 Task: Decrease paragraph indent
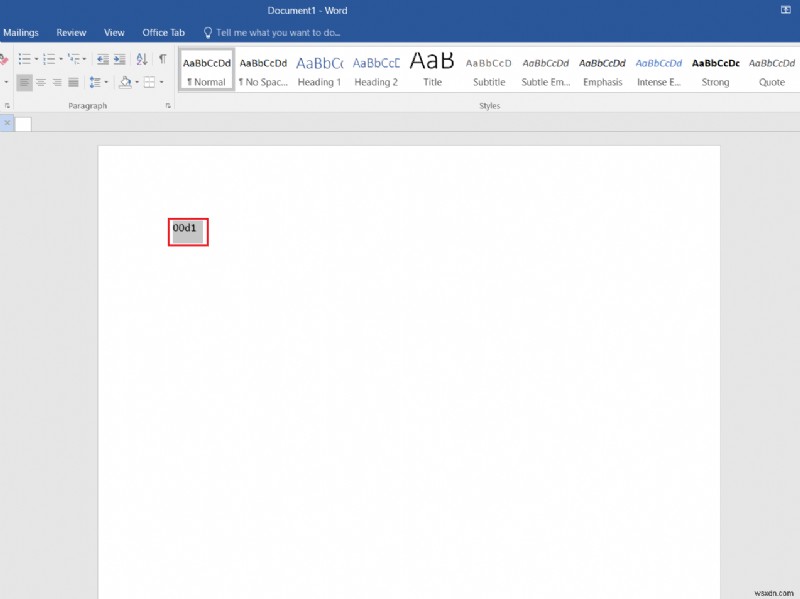103,59
